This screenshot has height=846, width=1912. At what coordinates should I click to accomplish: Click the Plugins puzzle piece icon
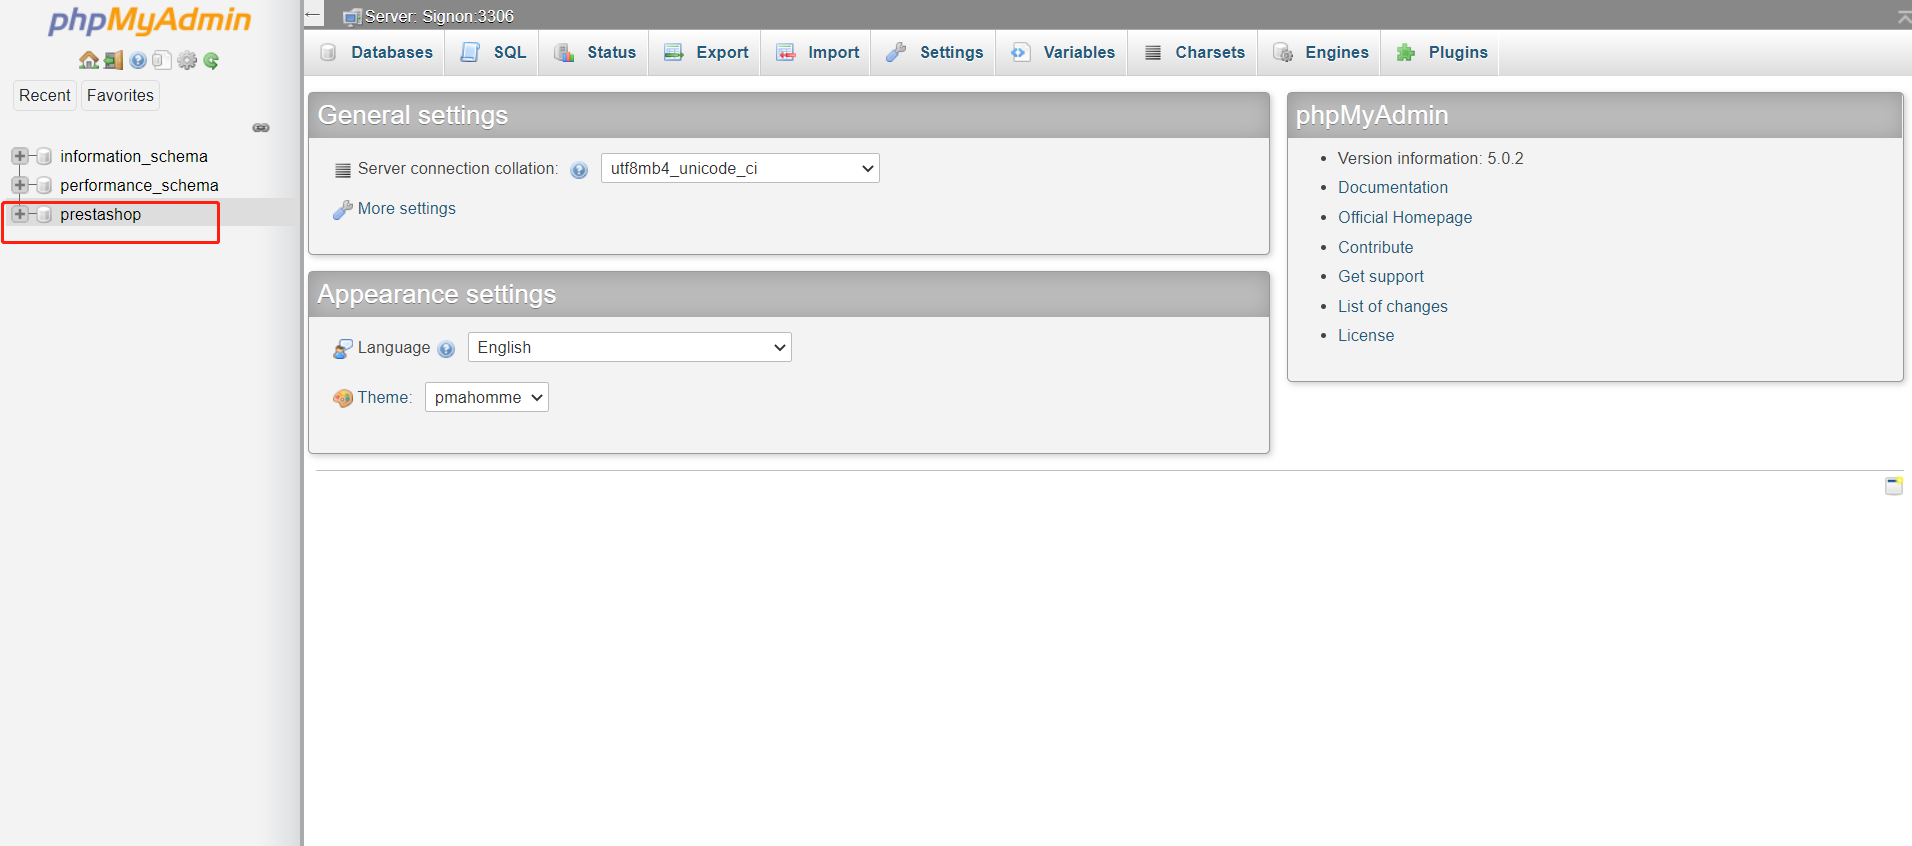pos(1406,52)
